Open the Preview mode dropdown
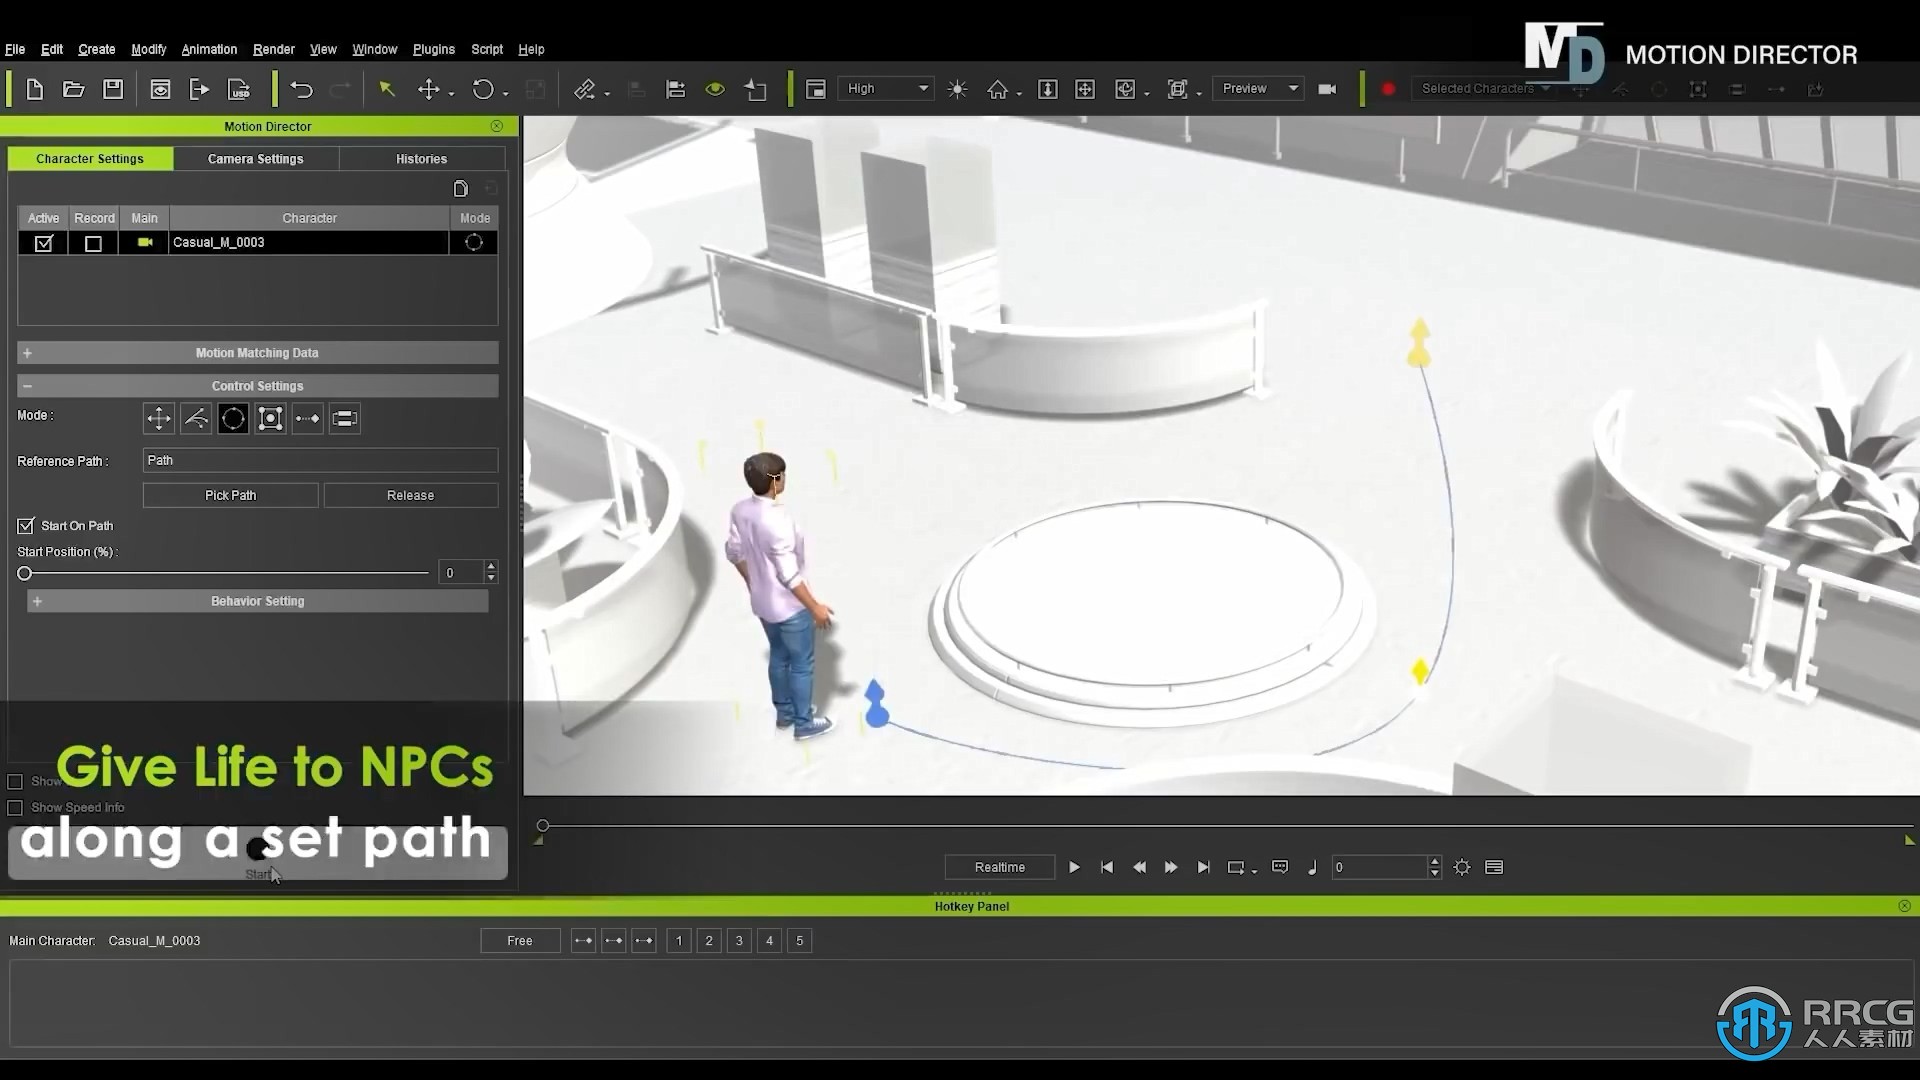Screen dimensions: 1920x1080 point(1259,88)
